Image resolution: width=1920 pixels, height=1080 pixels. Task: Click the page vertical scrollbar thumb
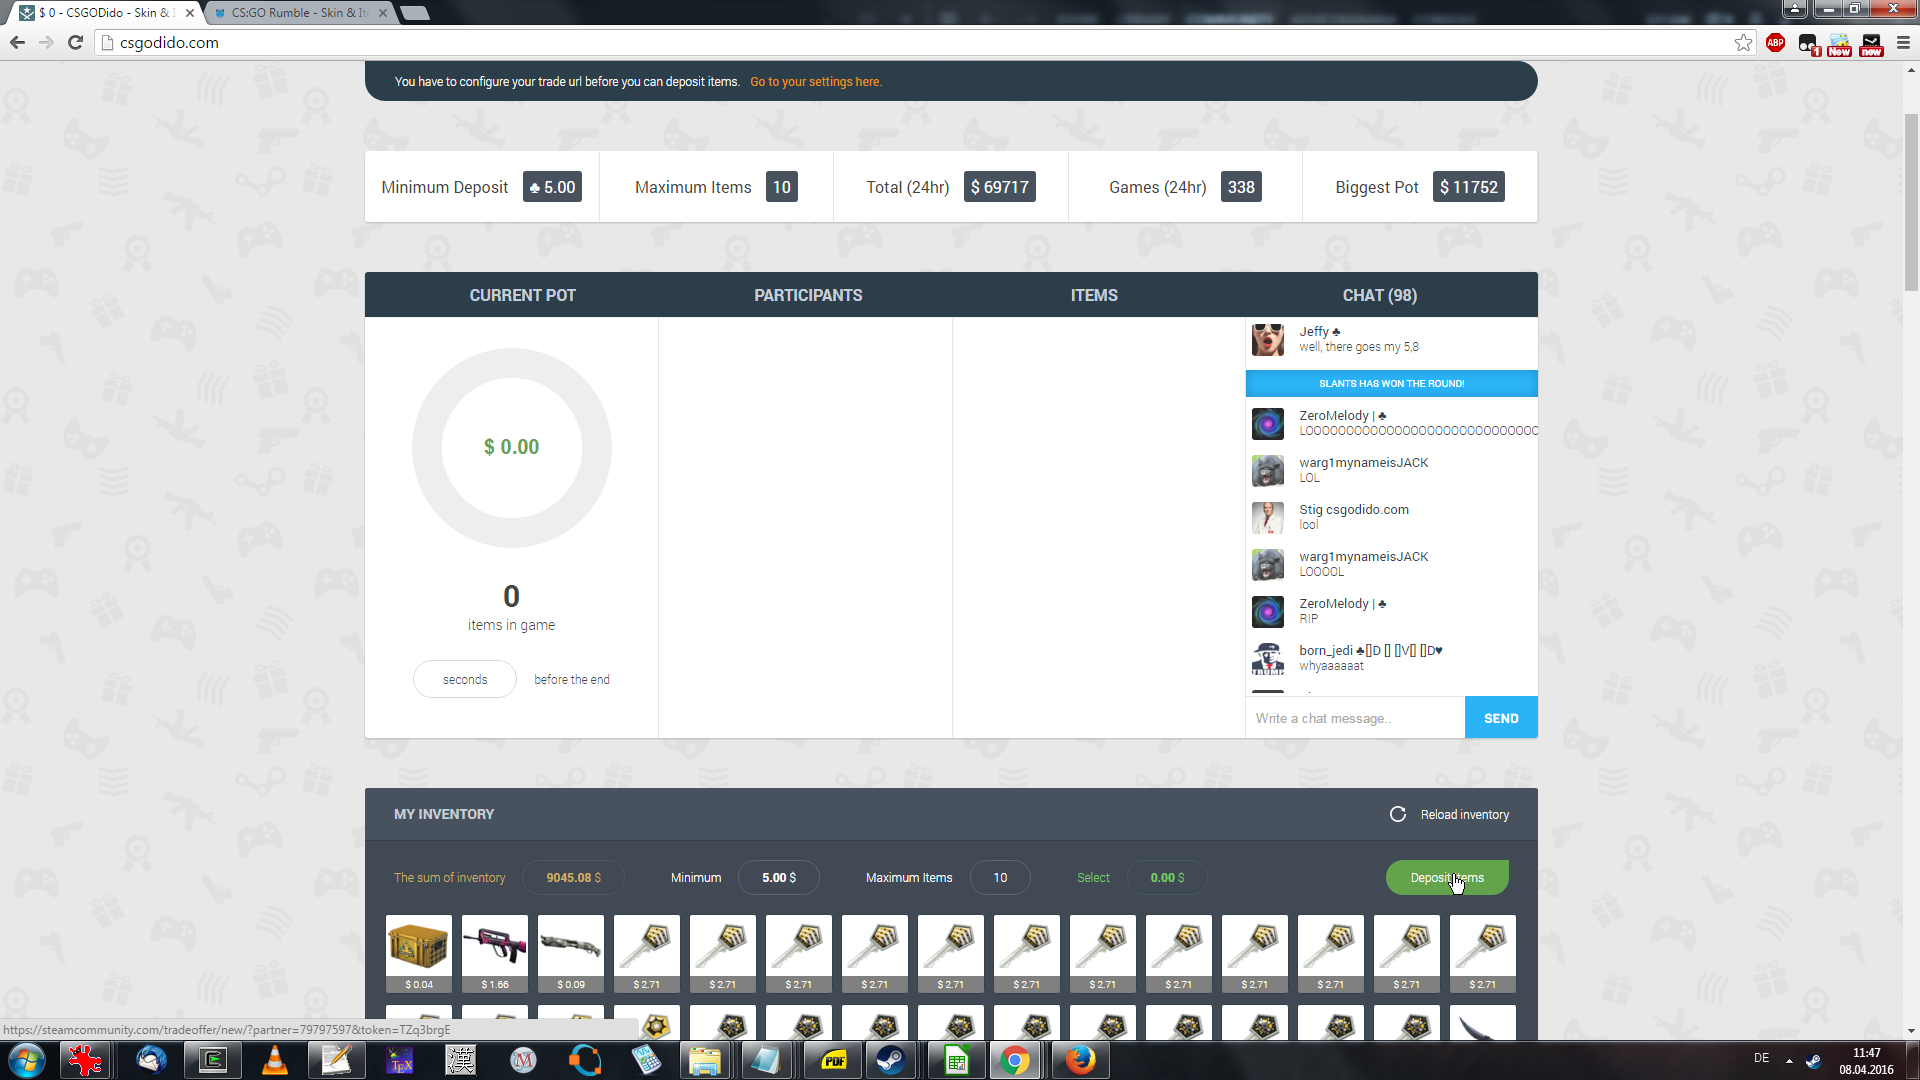pos(1911,200)
